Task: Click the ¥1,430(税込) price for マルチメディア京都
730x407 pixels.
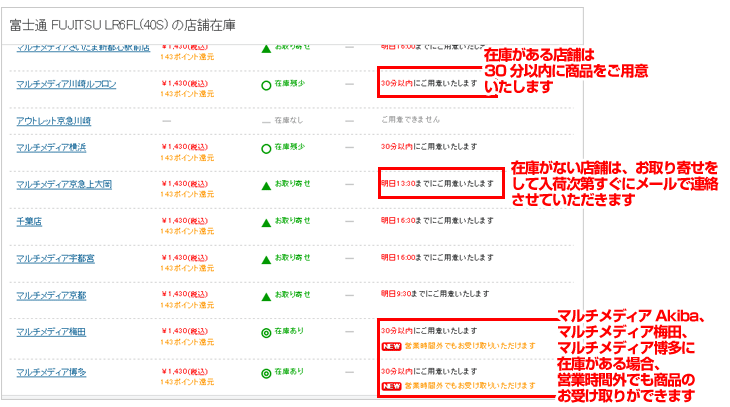Action: (185, 294)
